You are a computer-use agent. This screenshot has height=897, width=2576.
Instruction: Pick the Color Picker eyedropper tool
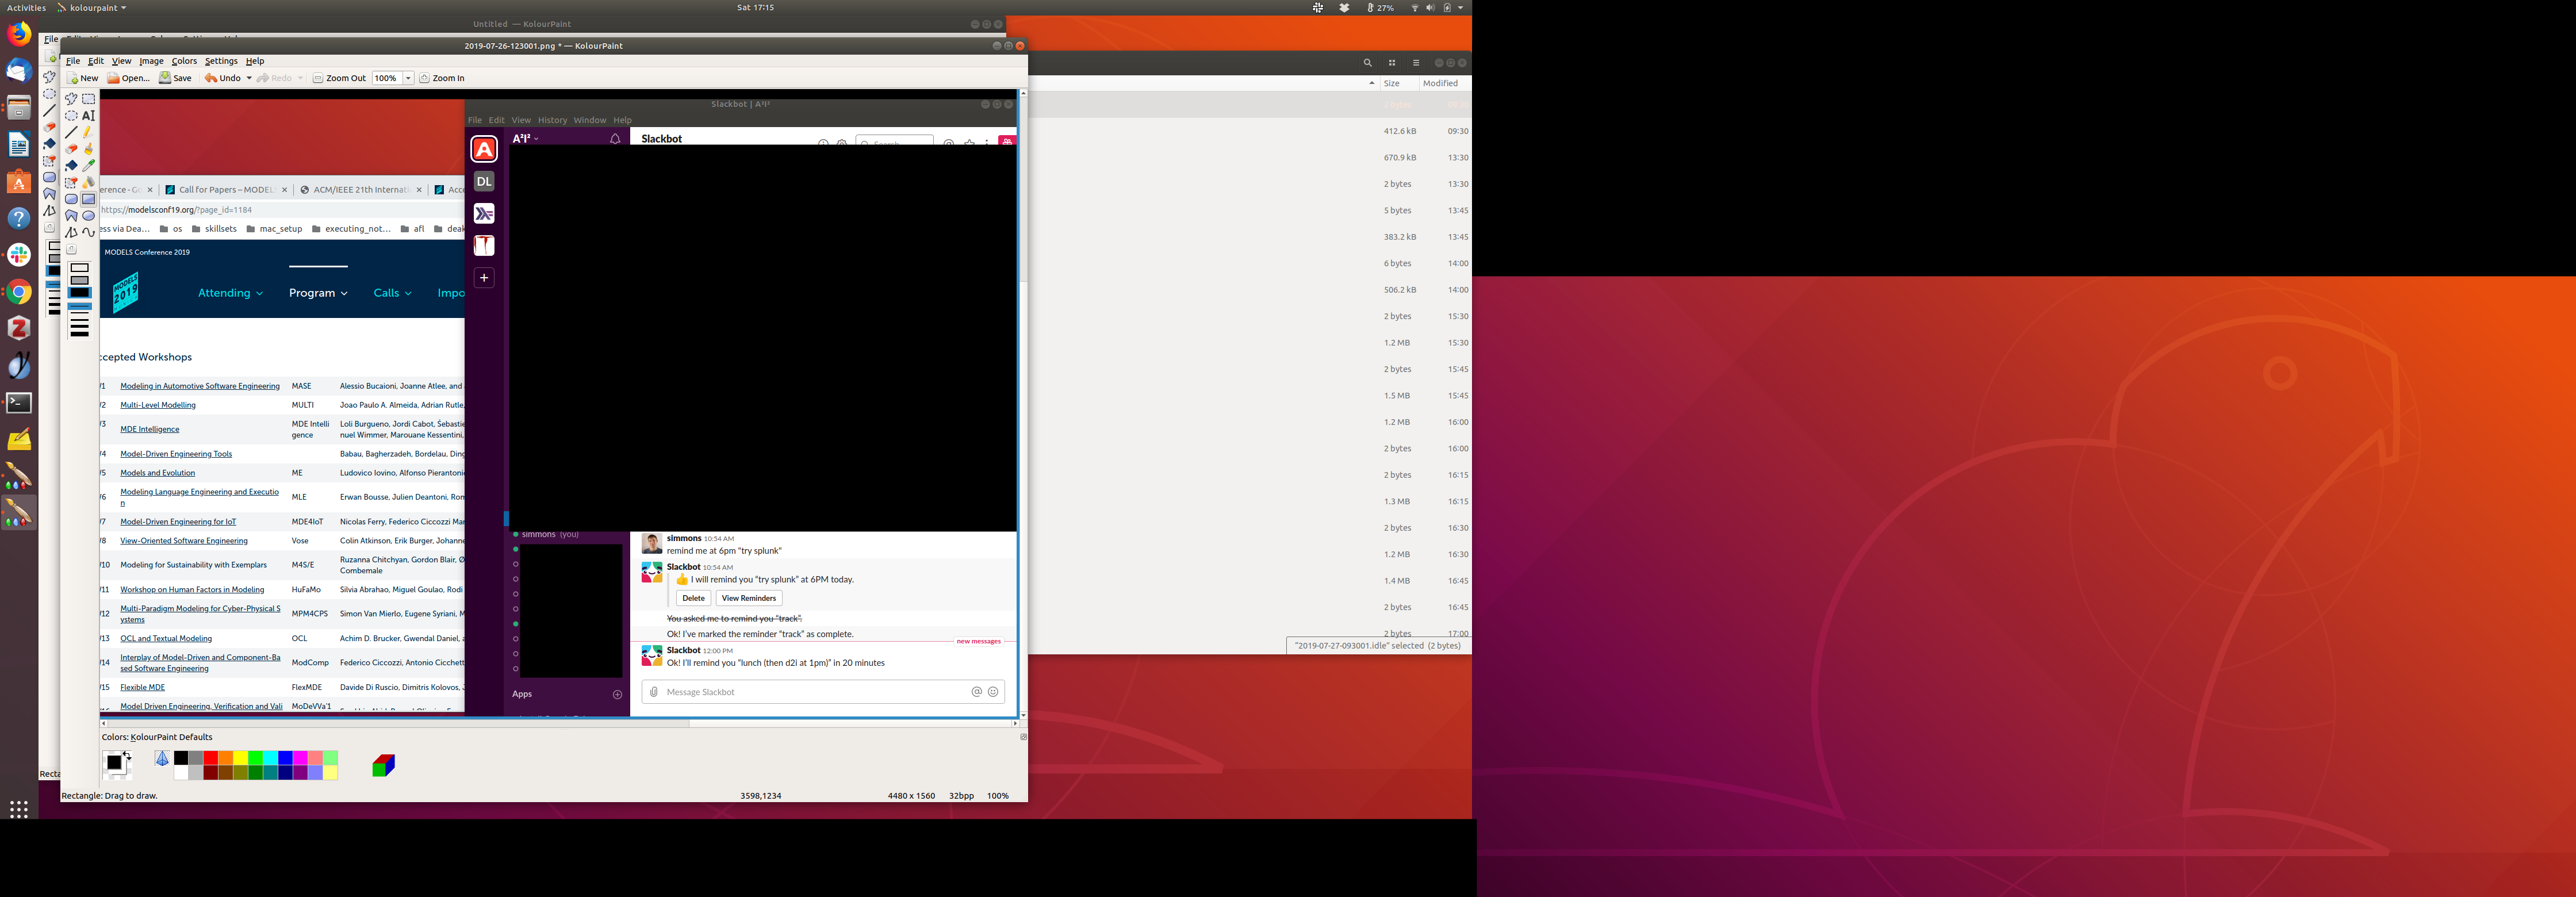(x=88, y=166)
